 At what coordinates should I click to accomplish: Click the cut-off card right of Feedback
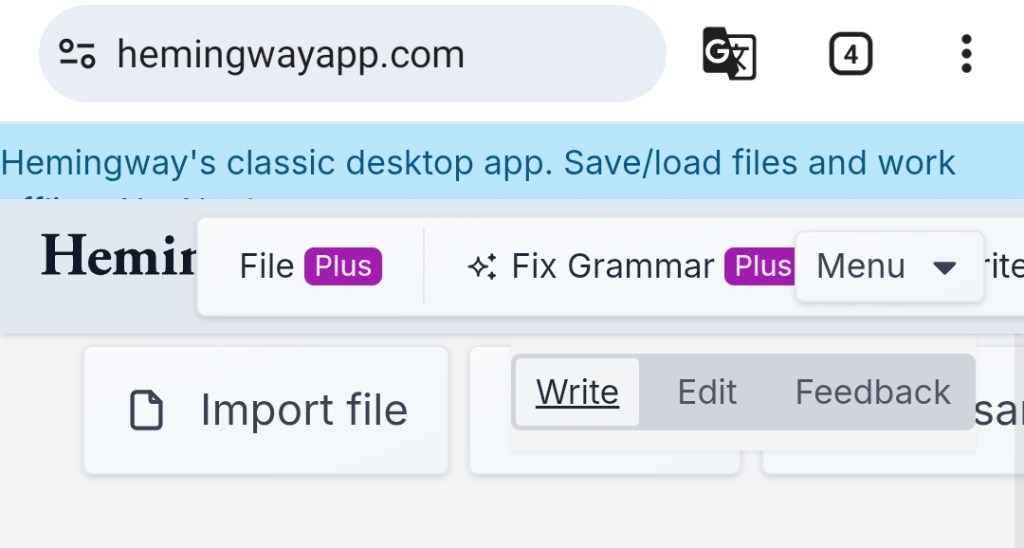999,411
